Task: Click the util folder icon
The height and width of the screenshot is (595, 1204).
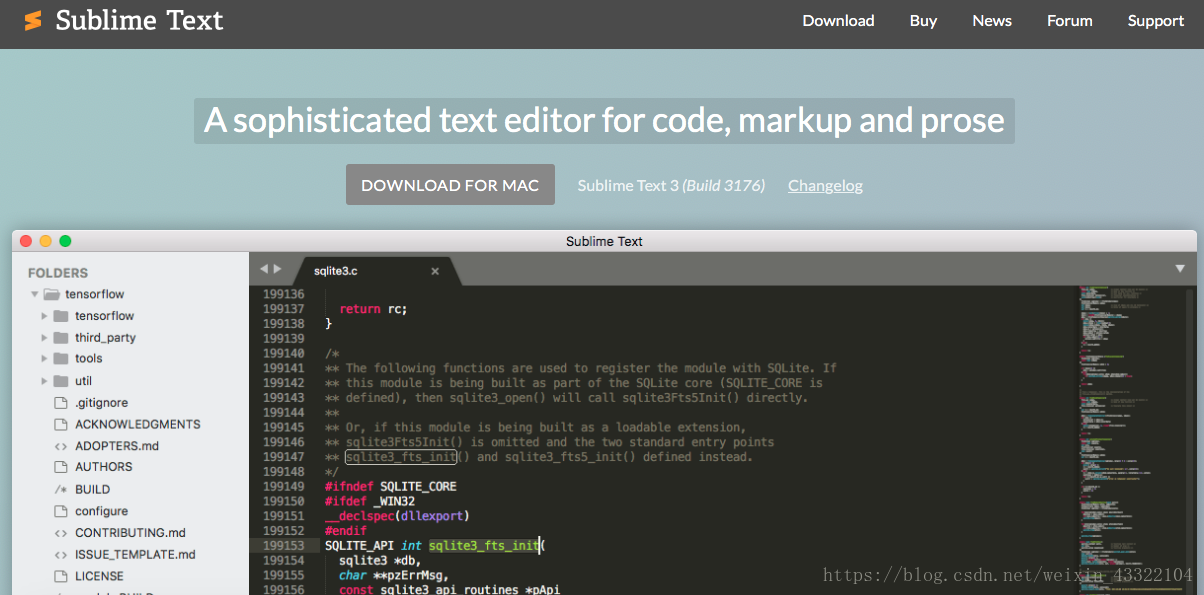Action: click(x=61, y=381)
